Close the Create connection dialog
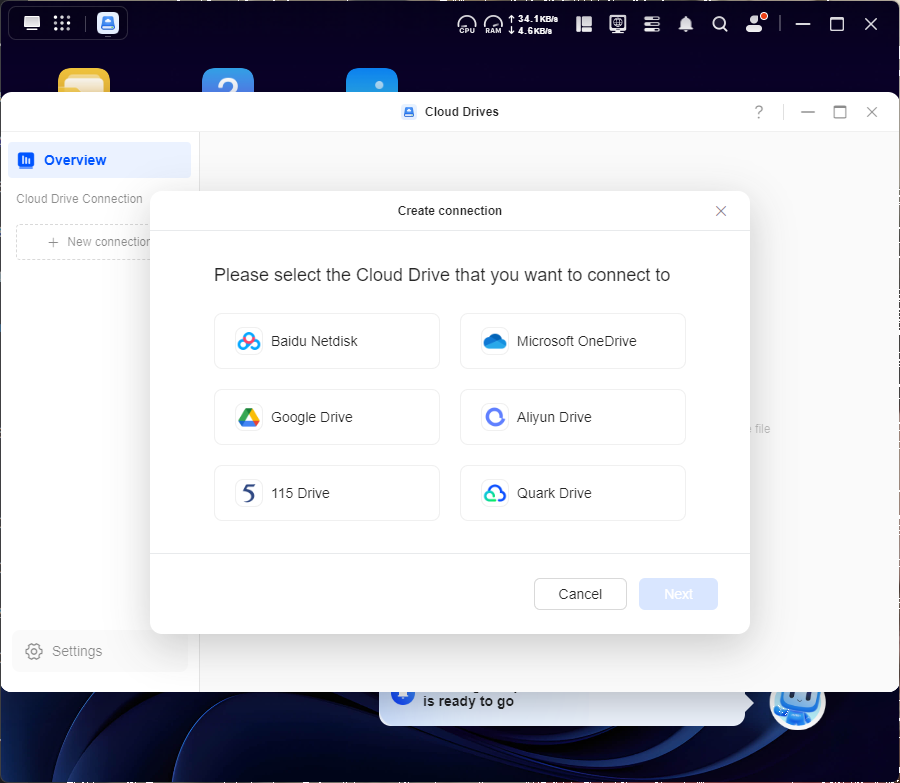The width and height of the screenshot is (900, 783). click(x=721, y=211)
